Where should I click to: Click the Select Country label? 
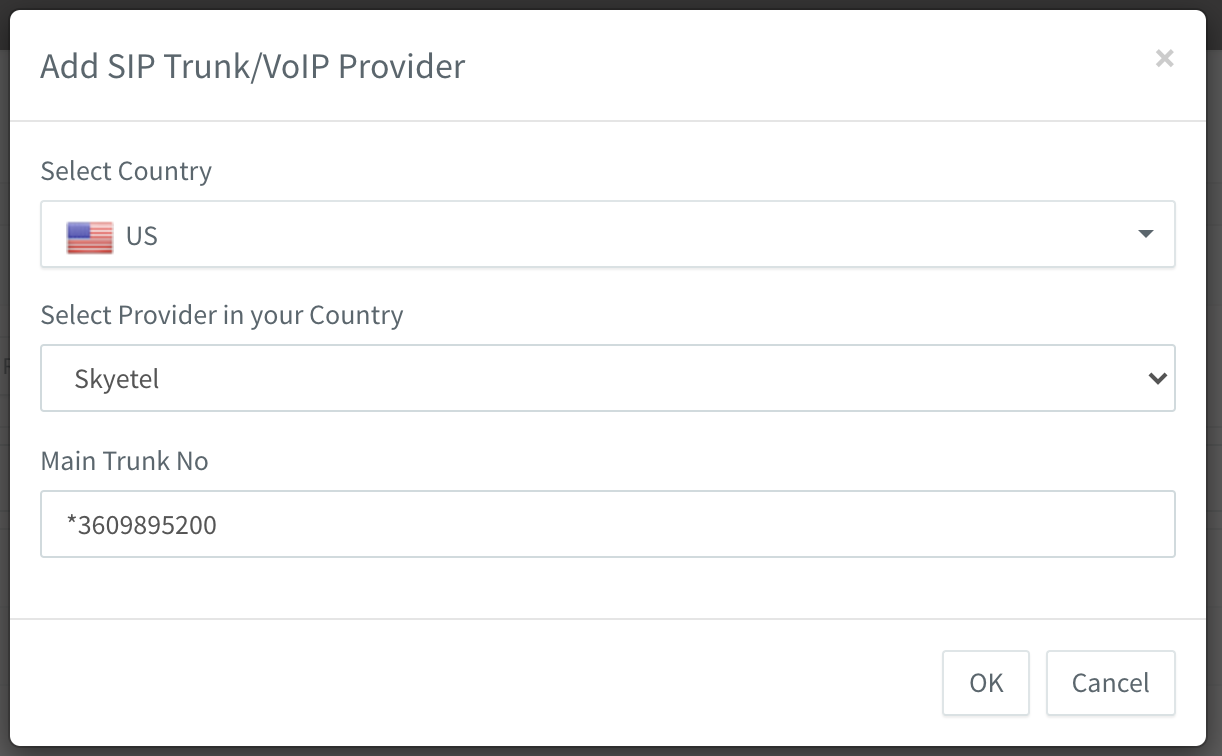pyautogui.click(x=126, y=171)
